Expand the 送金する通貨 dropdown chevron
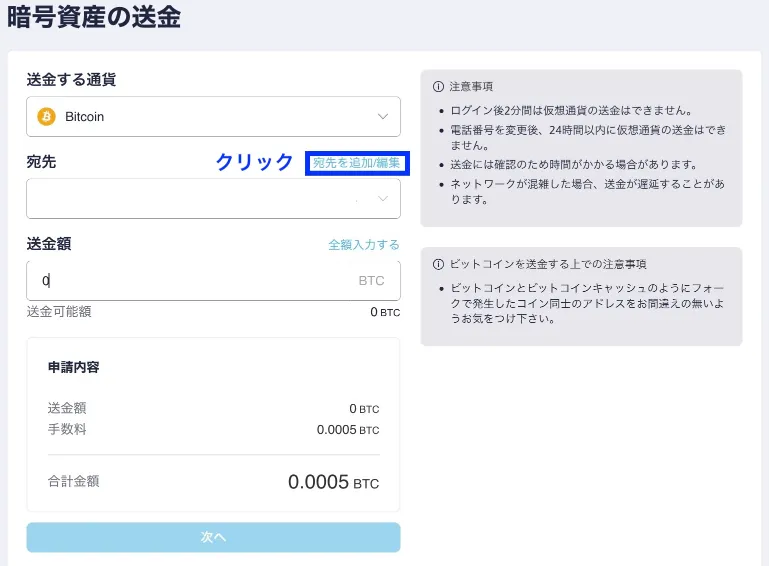Viewport: 769px width, 566px height. (383, 117)
